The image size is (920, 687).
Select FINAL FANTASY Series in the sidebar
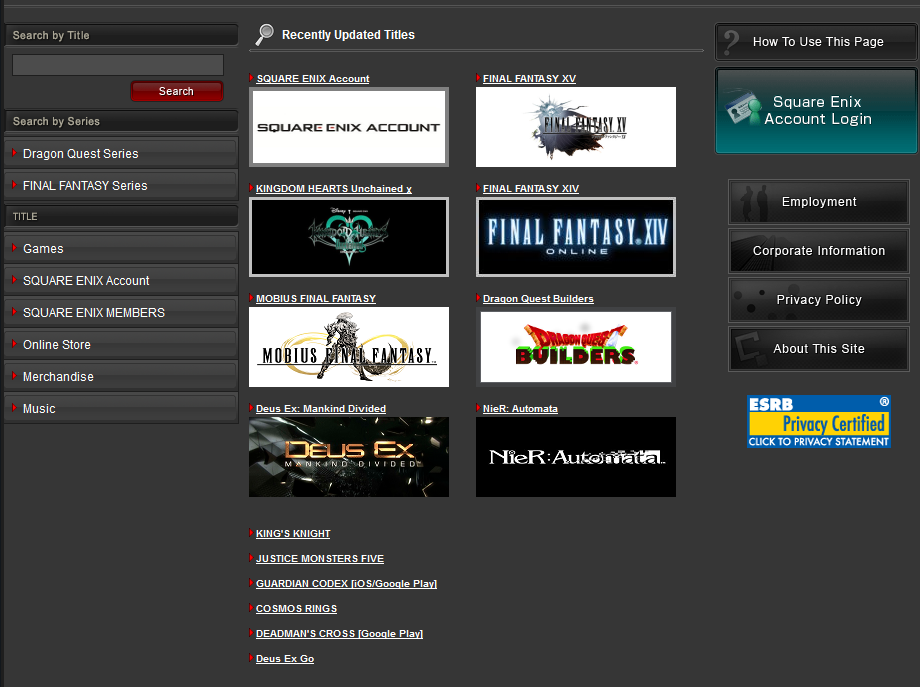pyautogui.click(x=121, y=186)
